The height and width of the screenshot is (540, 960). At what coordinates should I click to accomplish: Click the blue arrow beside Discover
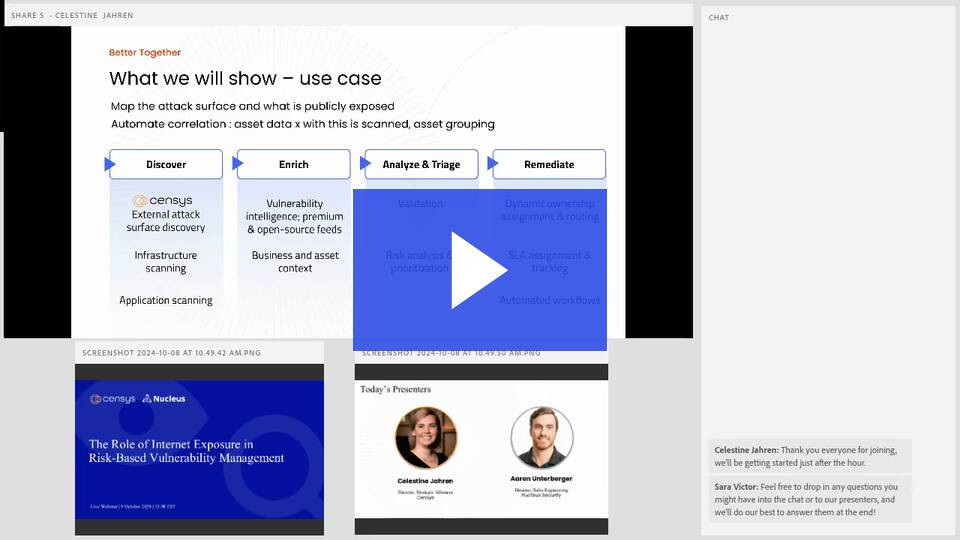click(x=110, y=163)
